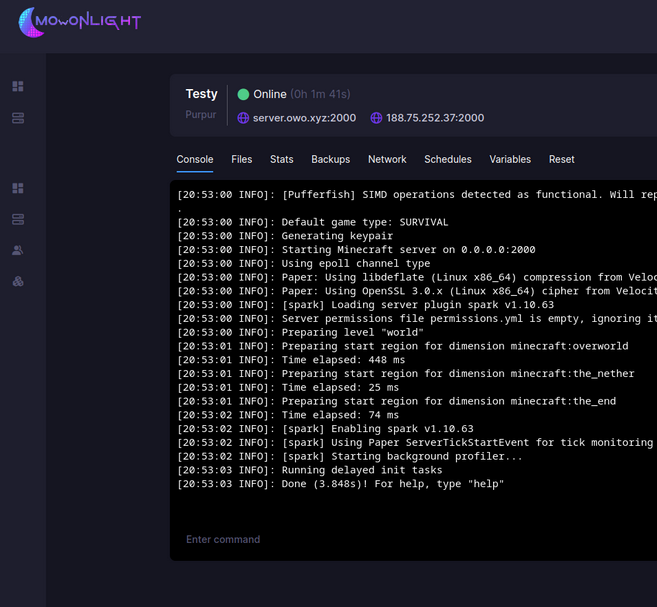Focus the Enter command input field

[400, 539]
